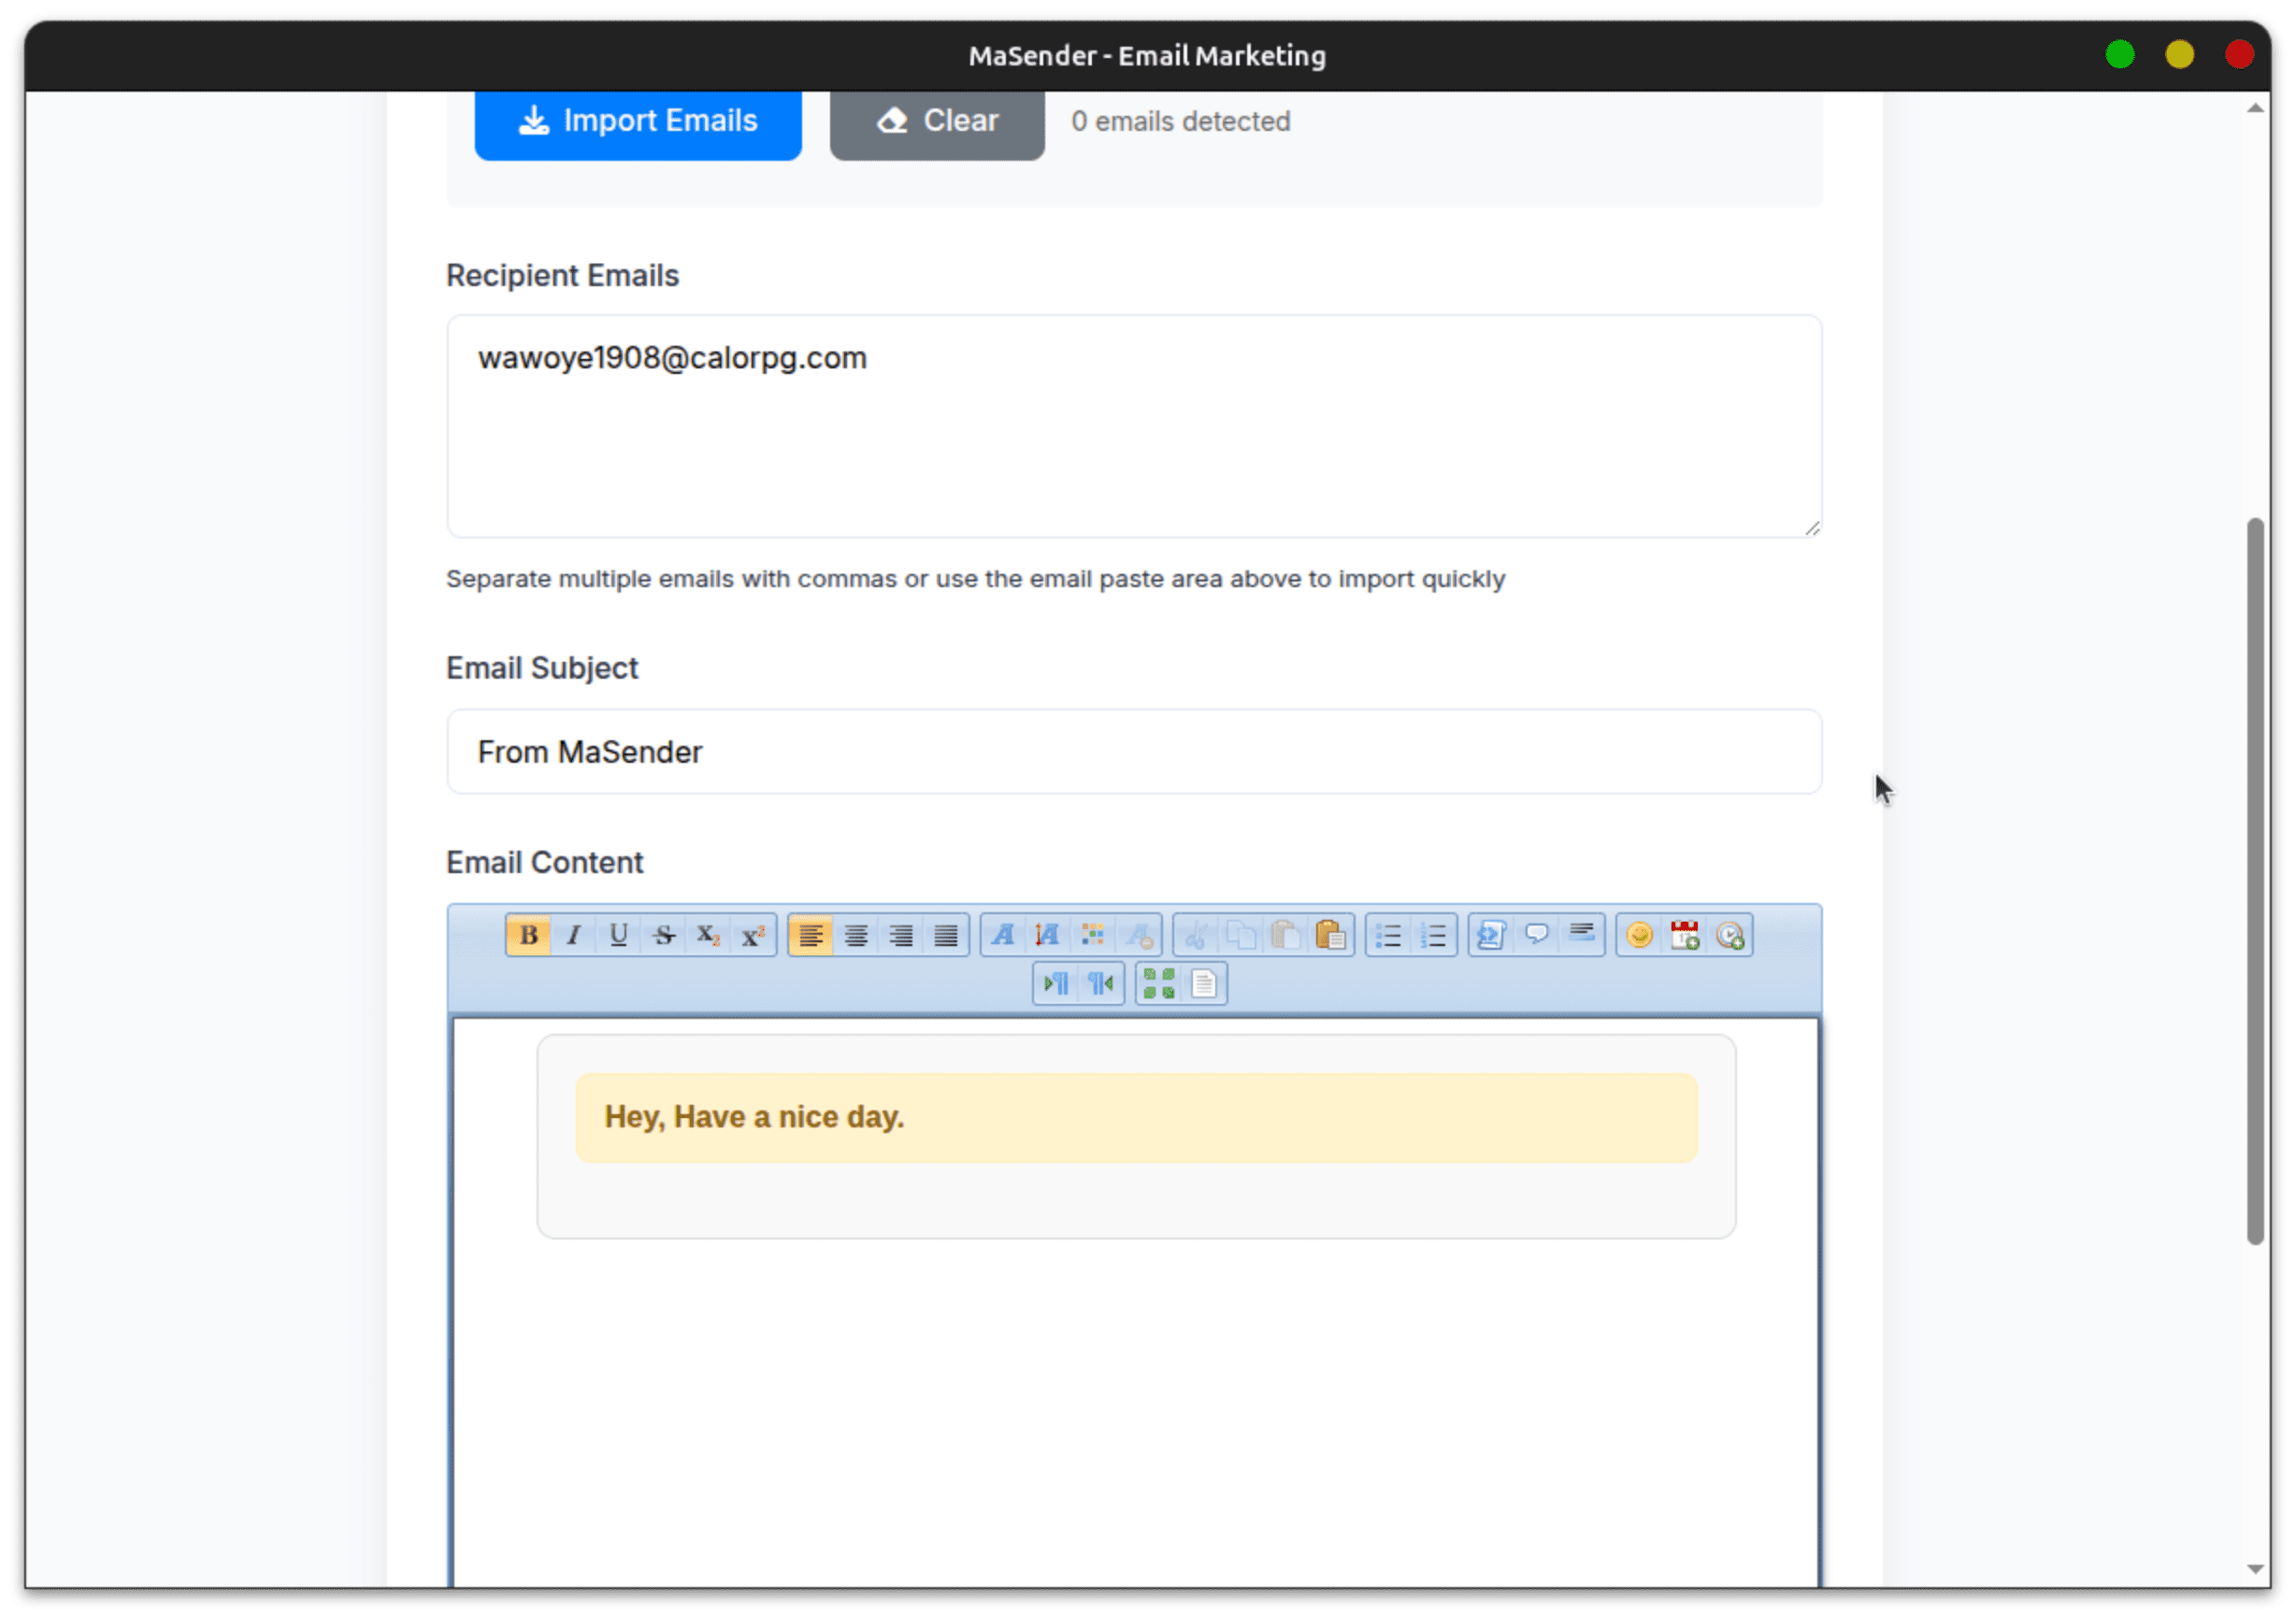The width and height of the screenshot is (2296, 1619).
Task: Toggle bold formatting in the editor
Action: coord(528,936)
